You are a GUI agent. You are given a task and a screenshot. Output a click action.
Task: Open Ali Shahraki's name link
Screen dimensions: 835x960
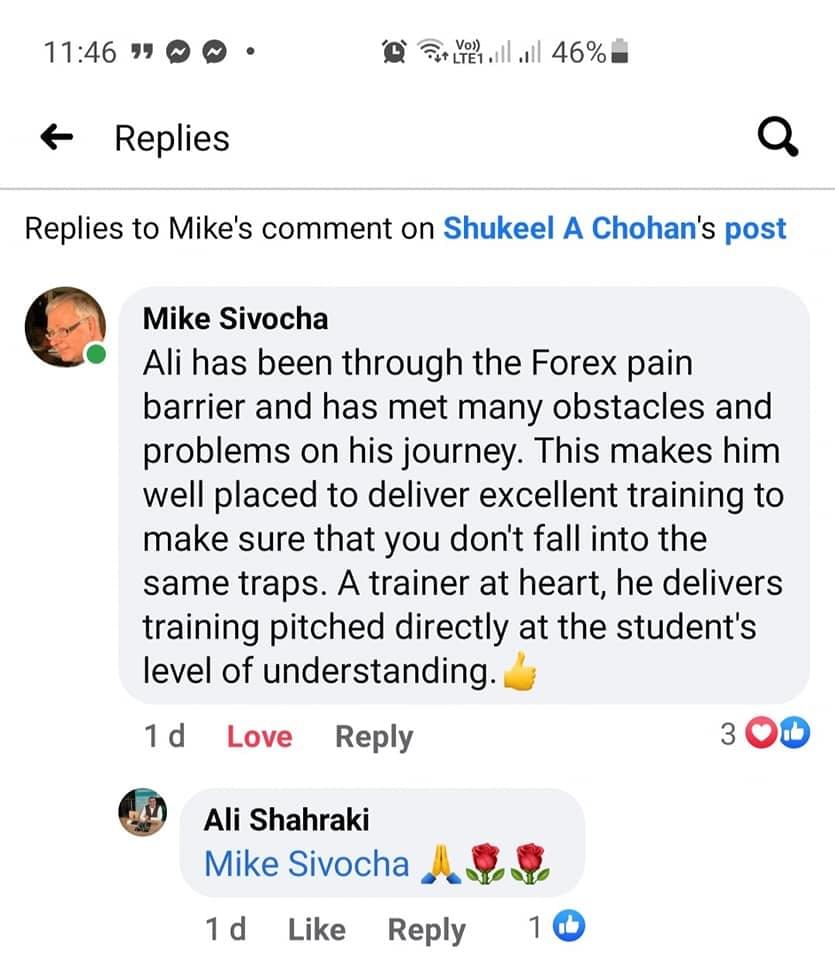(x=286, y=820)
